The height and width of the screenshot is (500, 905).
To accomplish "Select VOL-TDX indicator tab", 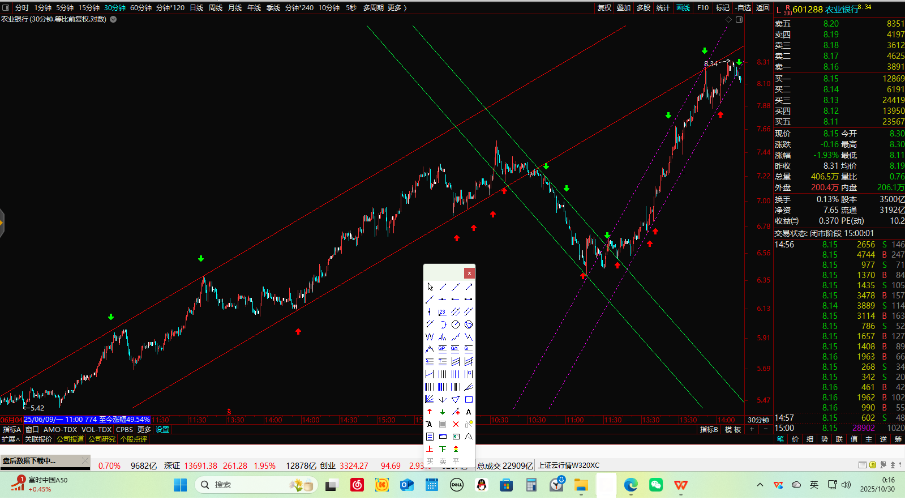I will point(96,430).
